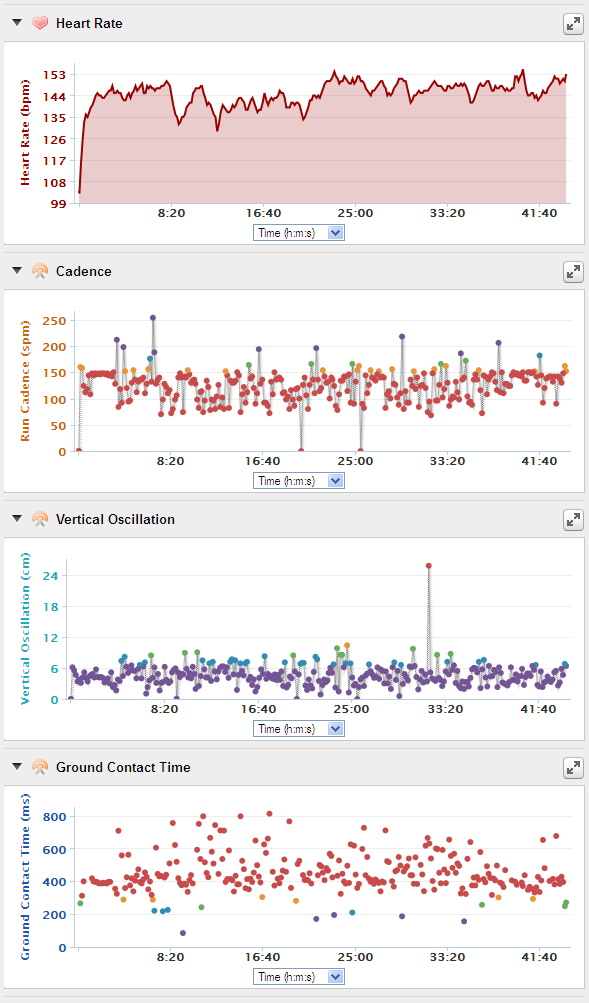Click the Vertical Oscillation (cm) axis label
Image resolution: width=589 pixels, height=1003 pixels.
pyautogui.click(x=26, y=629)
